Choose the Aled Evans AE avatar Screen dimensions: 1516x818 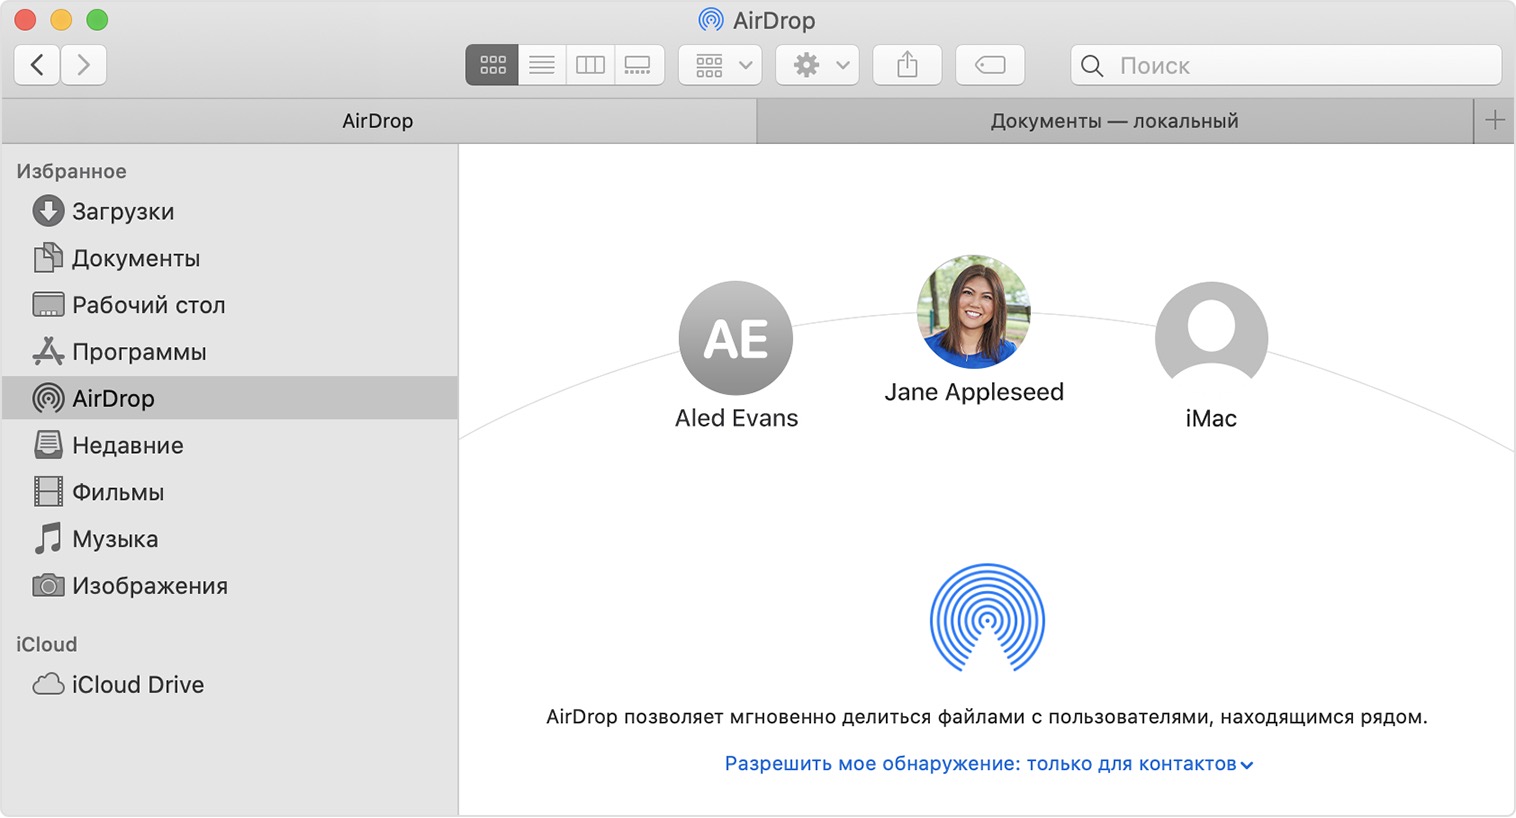pyautogui.click(x=736, y=338)
